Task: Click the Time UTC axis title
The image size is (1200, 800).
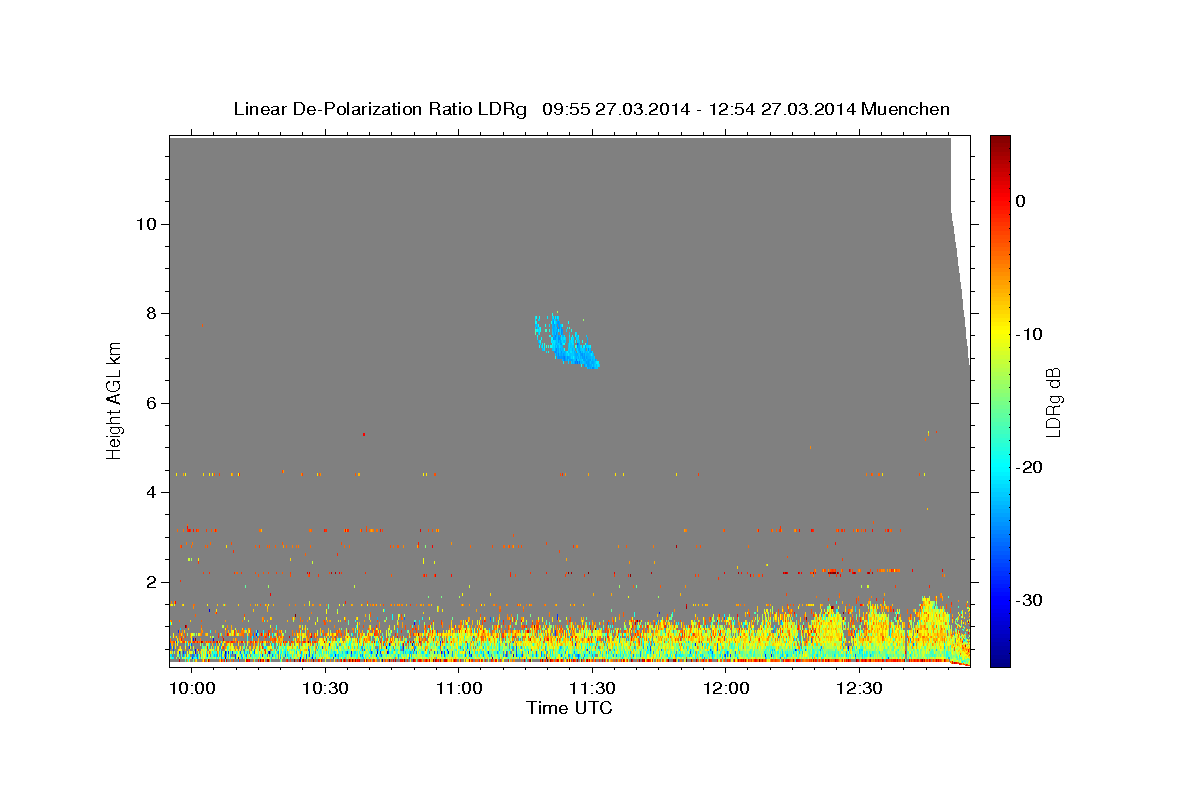Action: tap(569, 708)
